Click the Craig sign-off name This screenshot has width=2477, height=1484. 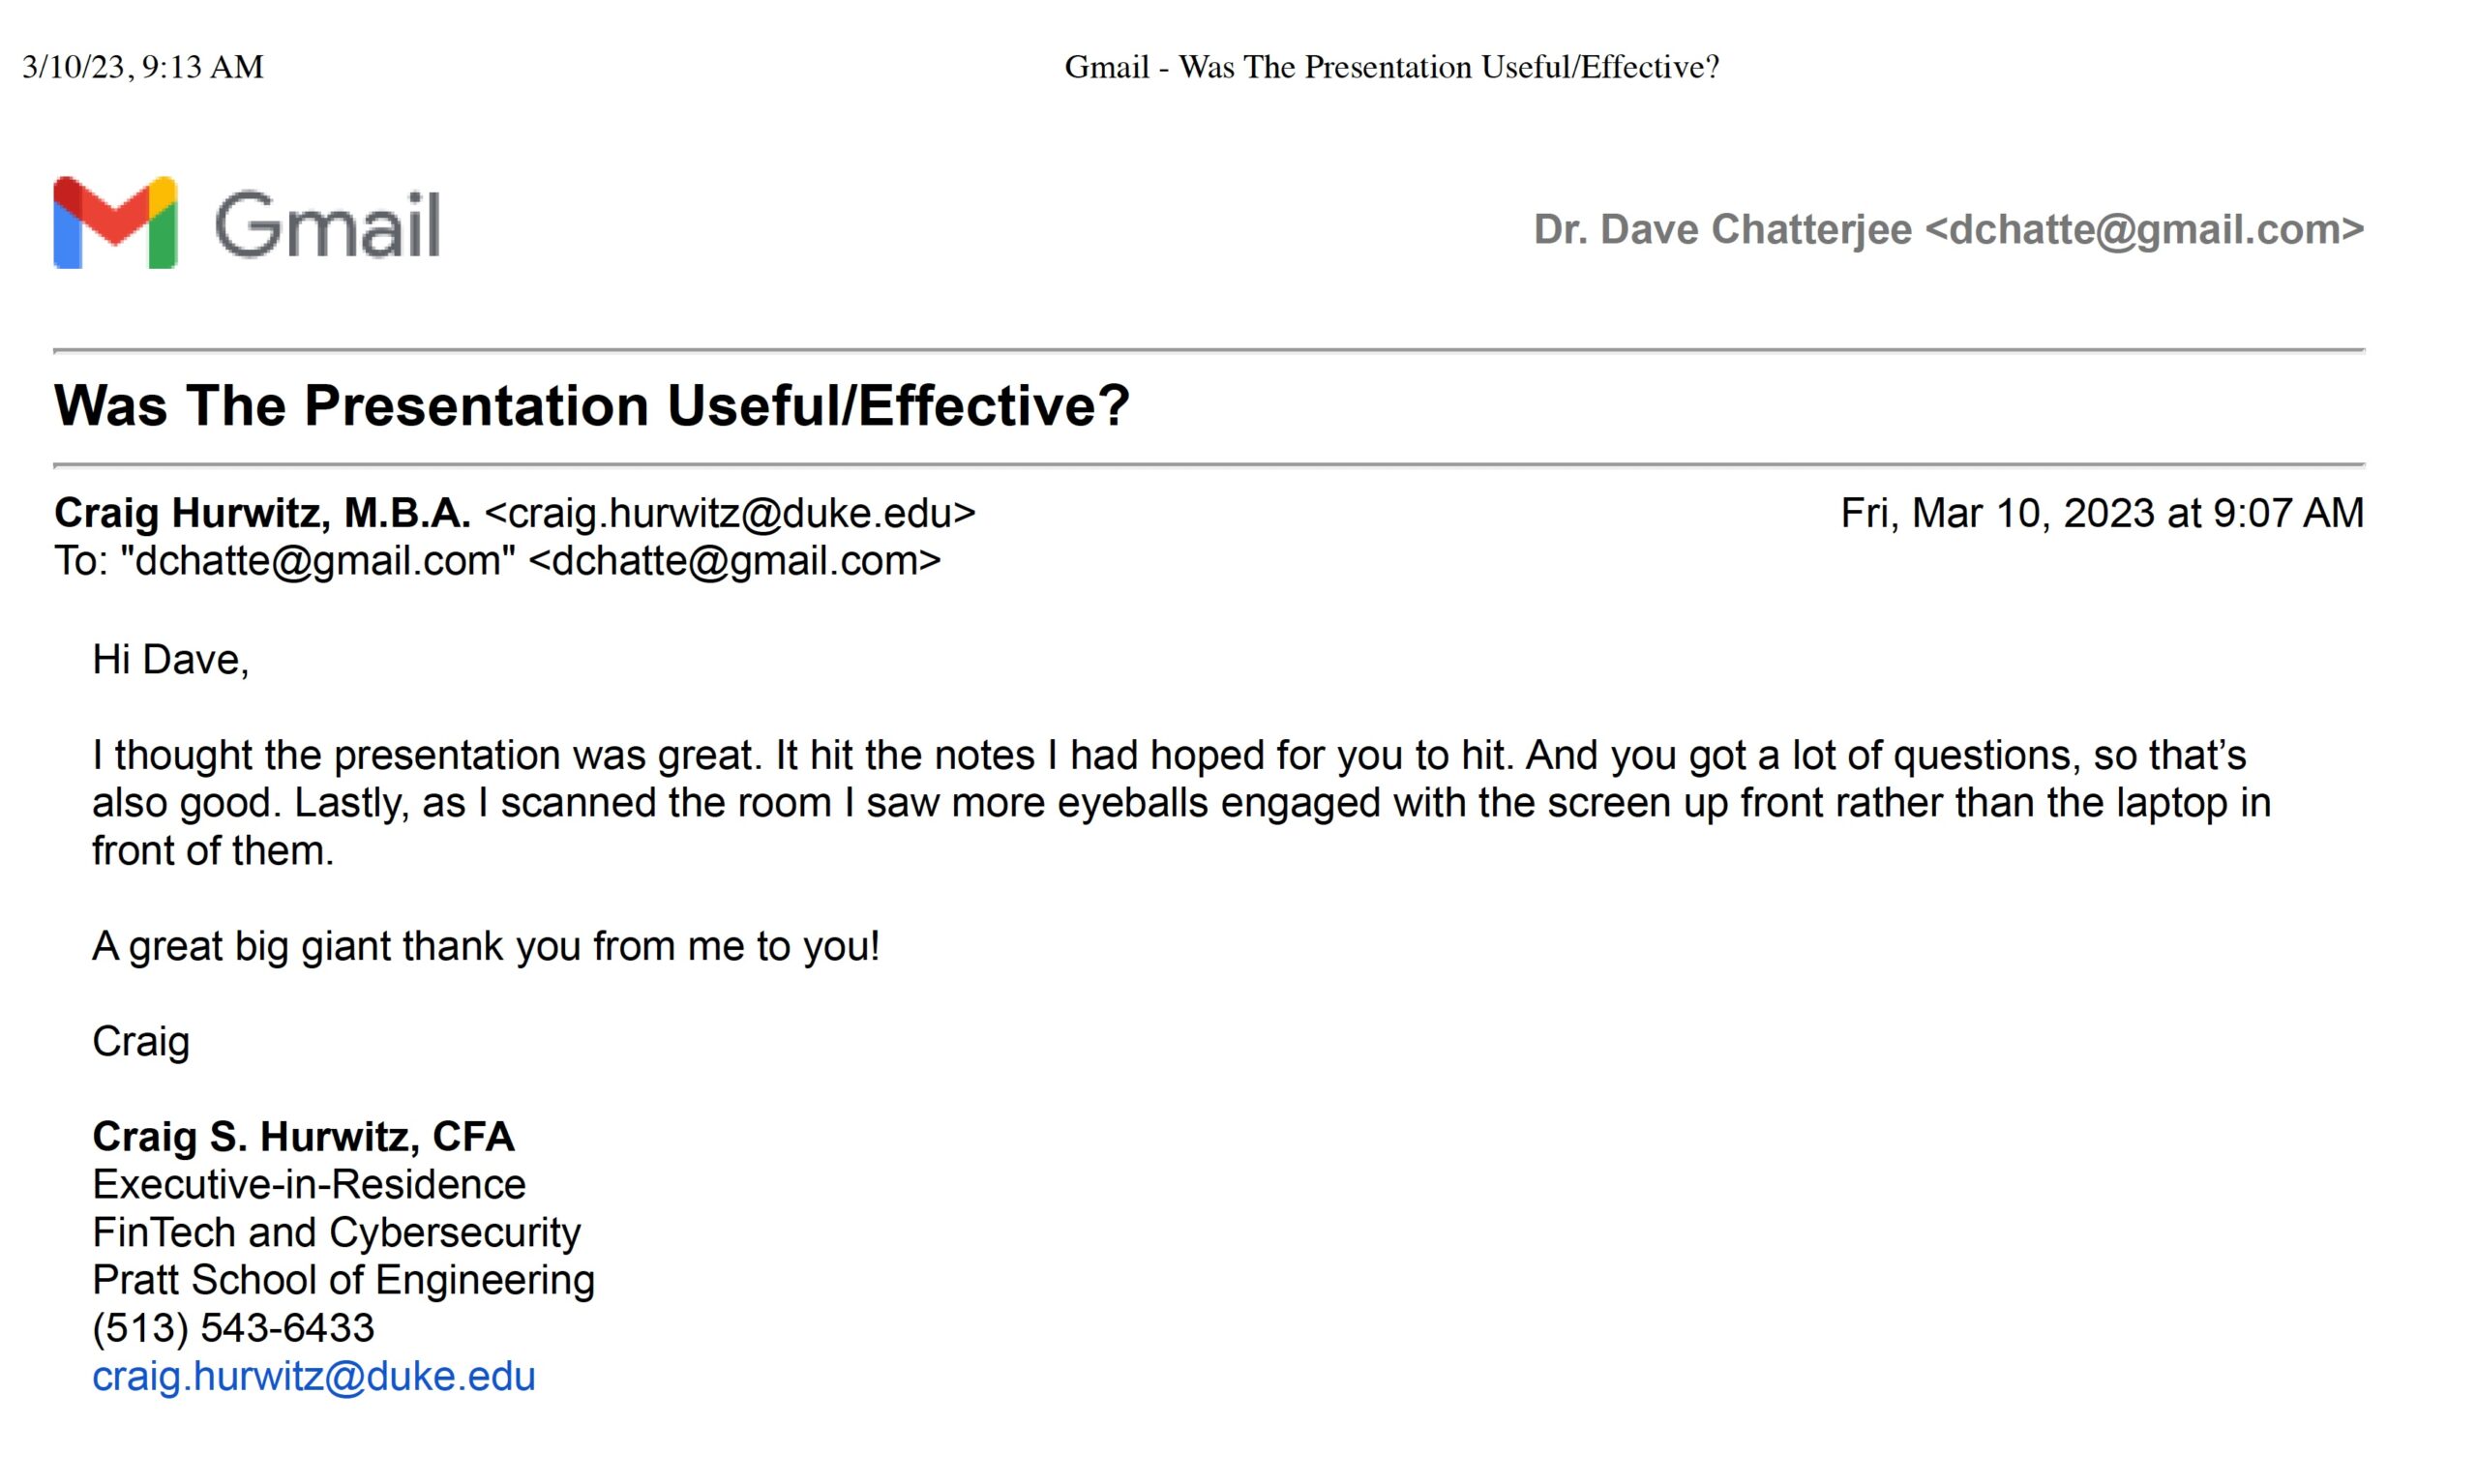(141, 1042)
